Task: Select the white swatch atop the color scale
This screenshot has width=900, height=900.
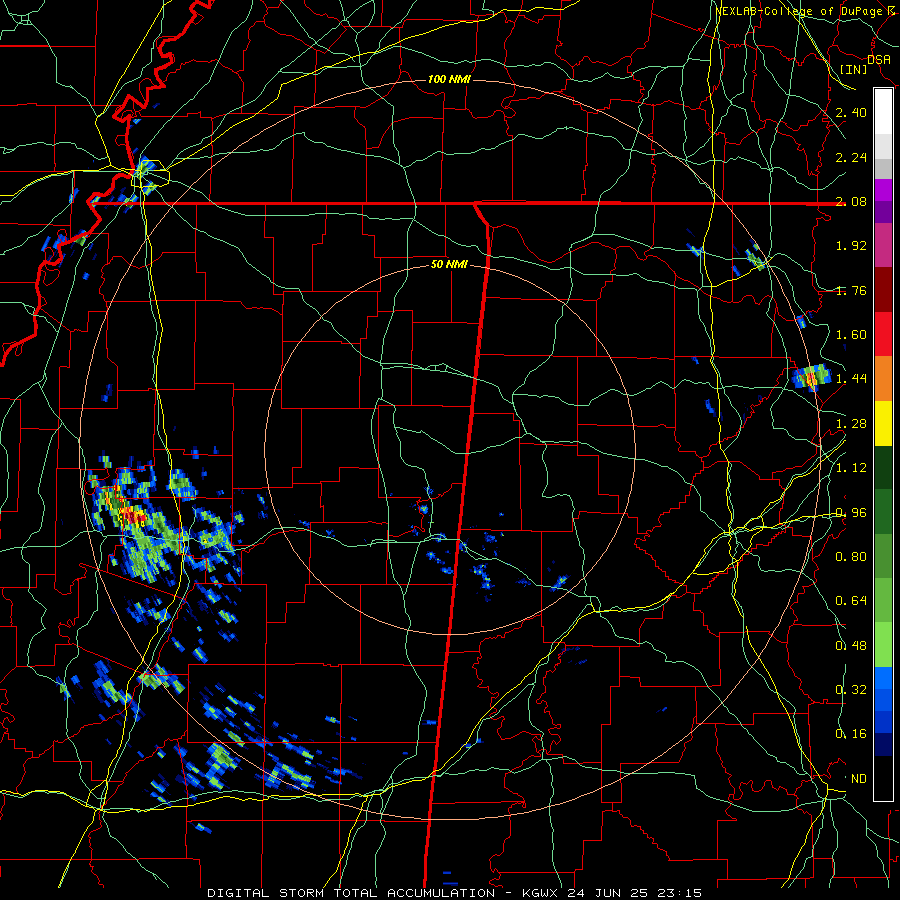Action: [x=883, y=112]
